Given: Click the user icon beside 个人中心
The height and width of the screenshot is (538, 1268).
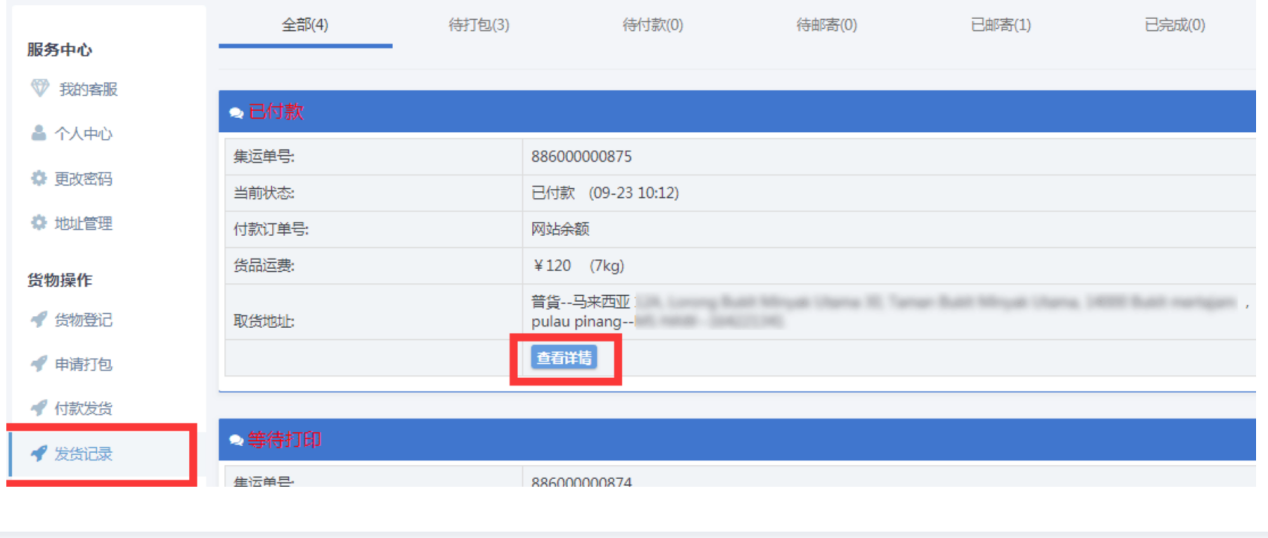Looking at the screenshot, I should coord(39,133).
